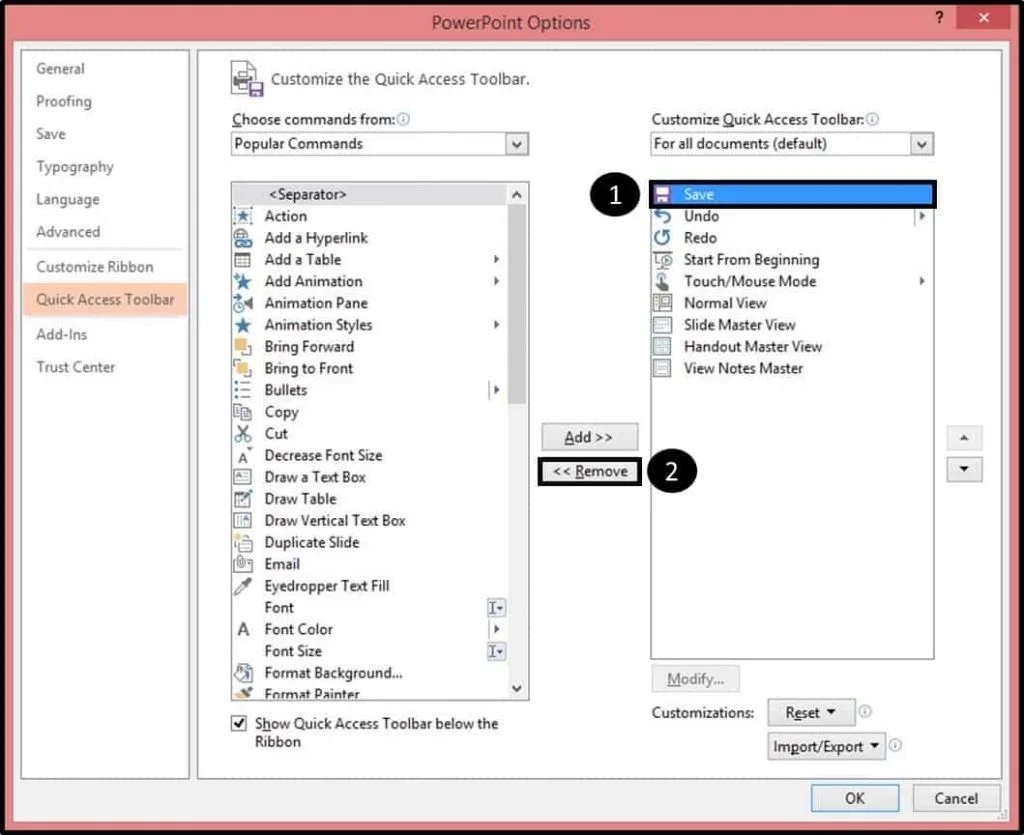This screenshot has width=1024, height=835.
Task: Click the Bullets list icon
Action: tap(242, 390)
